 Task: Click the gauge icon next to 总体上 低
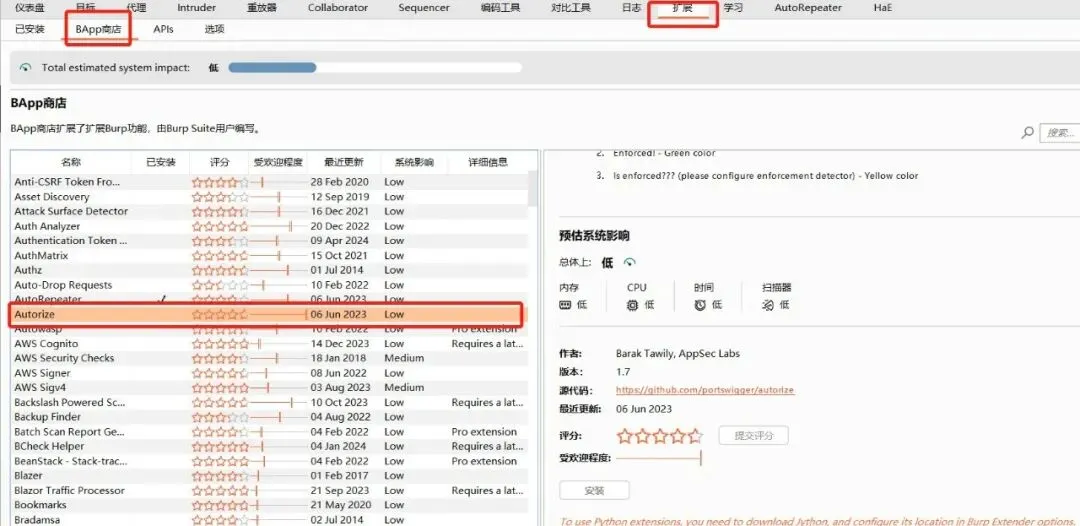tap(629, 262)
